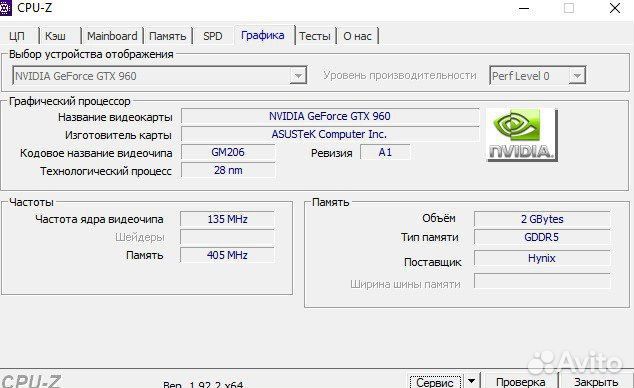Open the Mainboard tab
Image resolution: width=634 pixels, height=388 pixels.
(112, 36)
